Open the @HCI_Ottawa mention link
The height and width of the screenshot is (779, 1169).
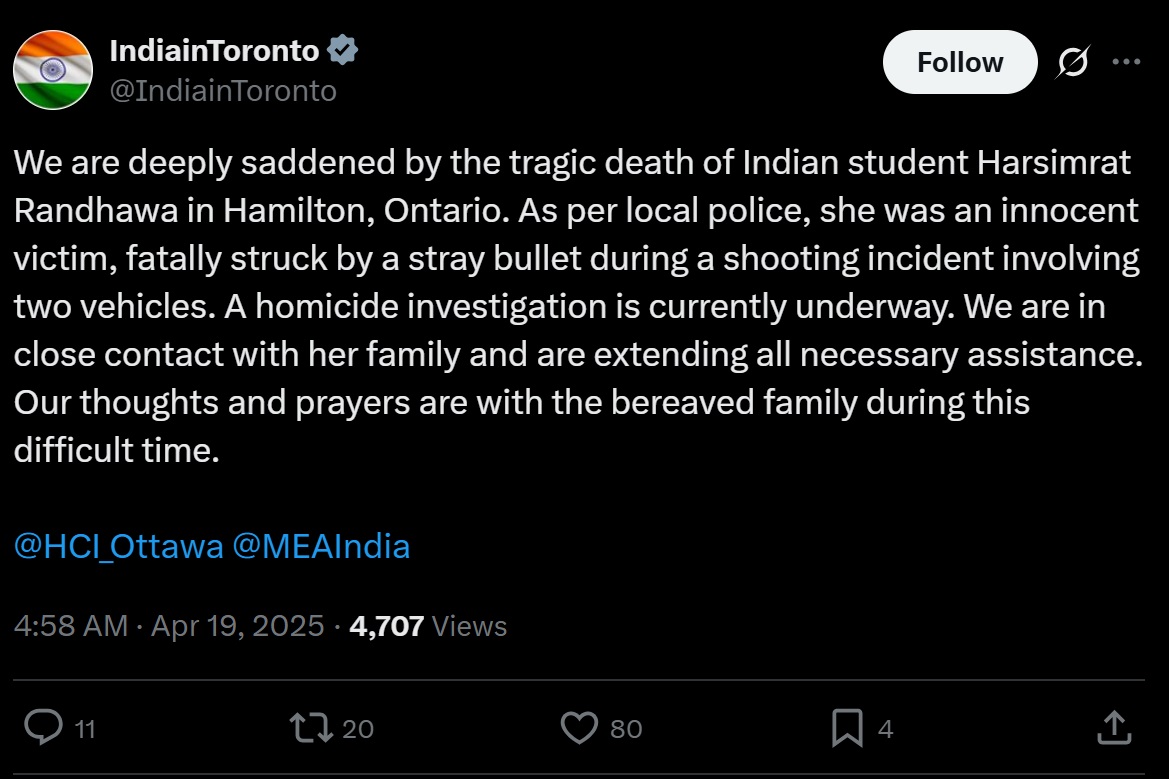(x=118, y=547)
